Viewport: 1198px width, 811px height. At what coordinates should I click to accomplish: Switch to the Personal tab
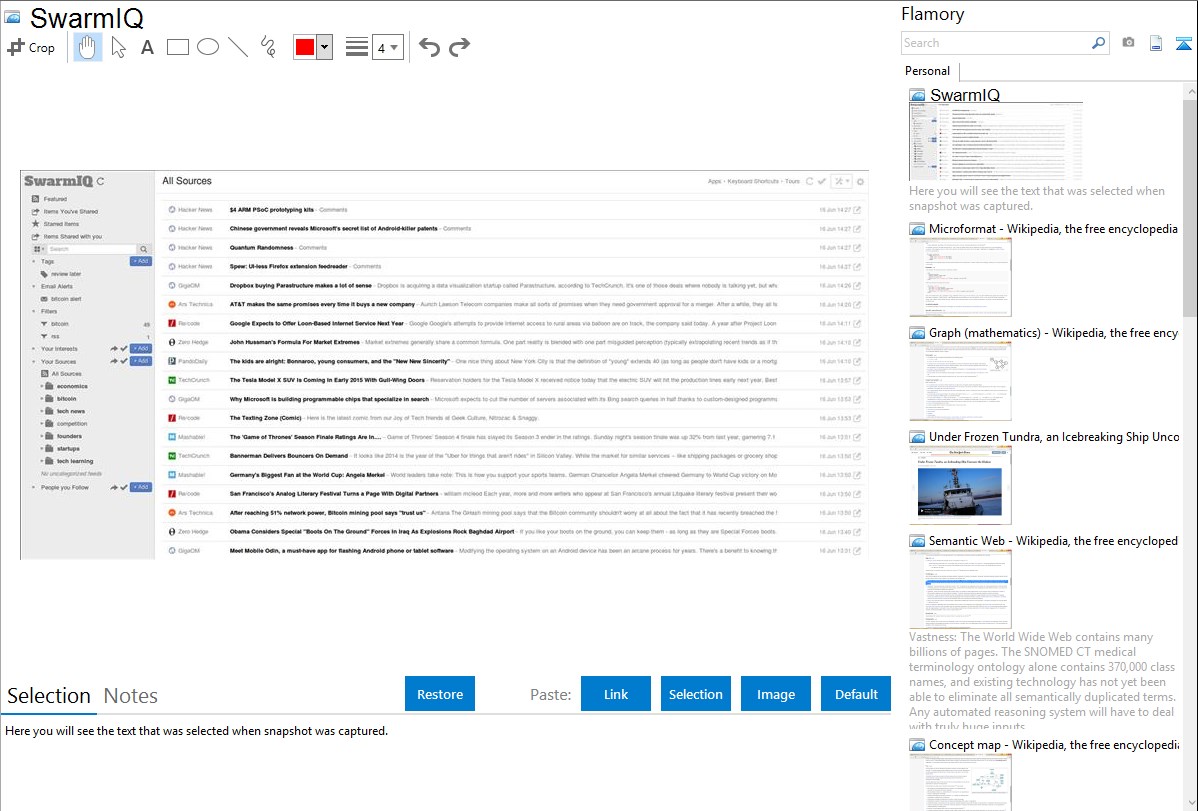(928, 71)
